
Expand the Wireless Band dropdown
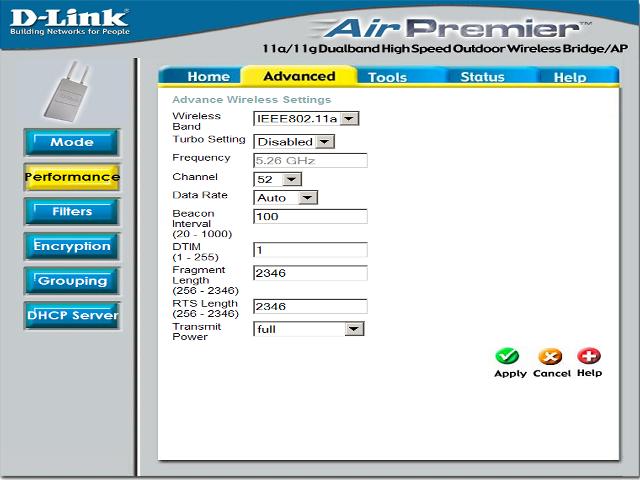click(306, 119)
